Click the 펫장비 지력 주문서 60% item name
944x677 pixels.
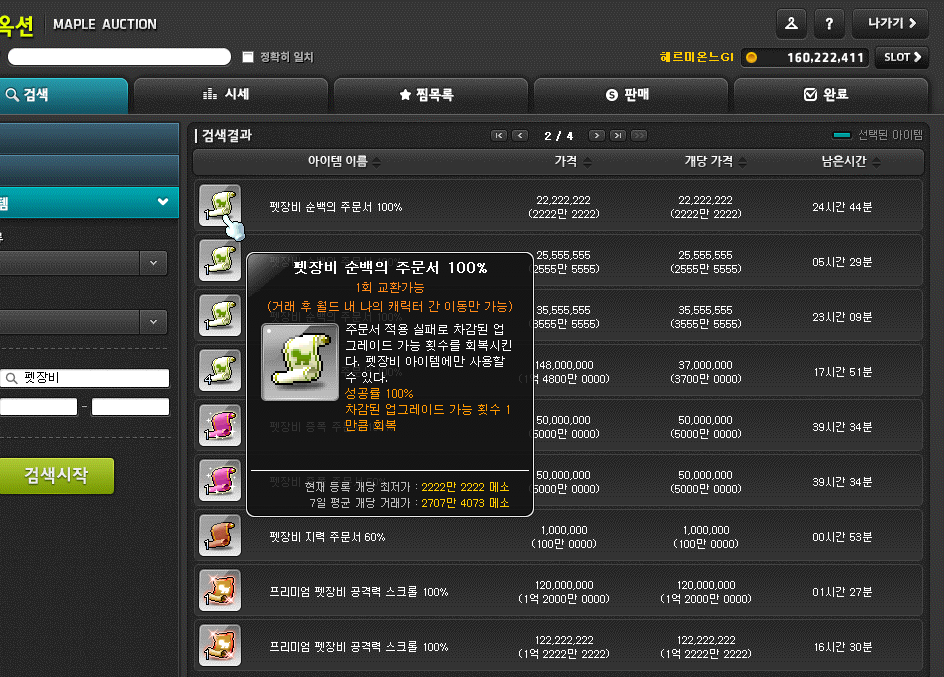[328, 537]
